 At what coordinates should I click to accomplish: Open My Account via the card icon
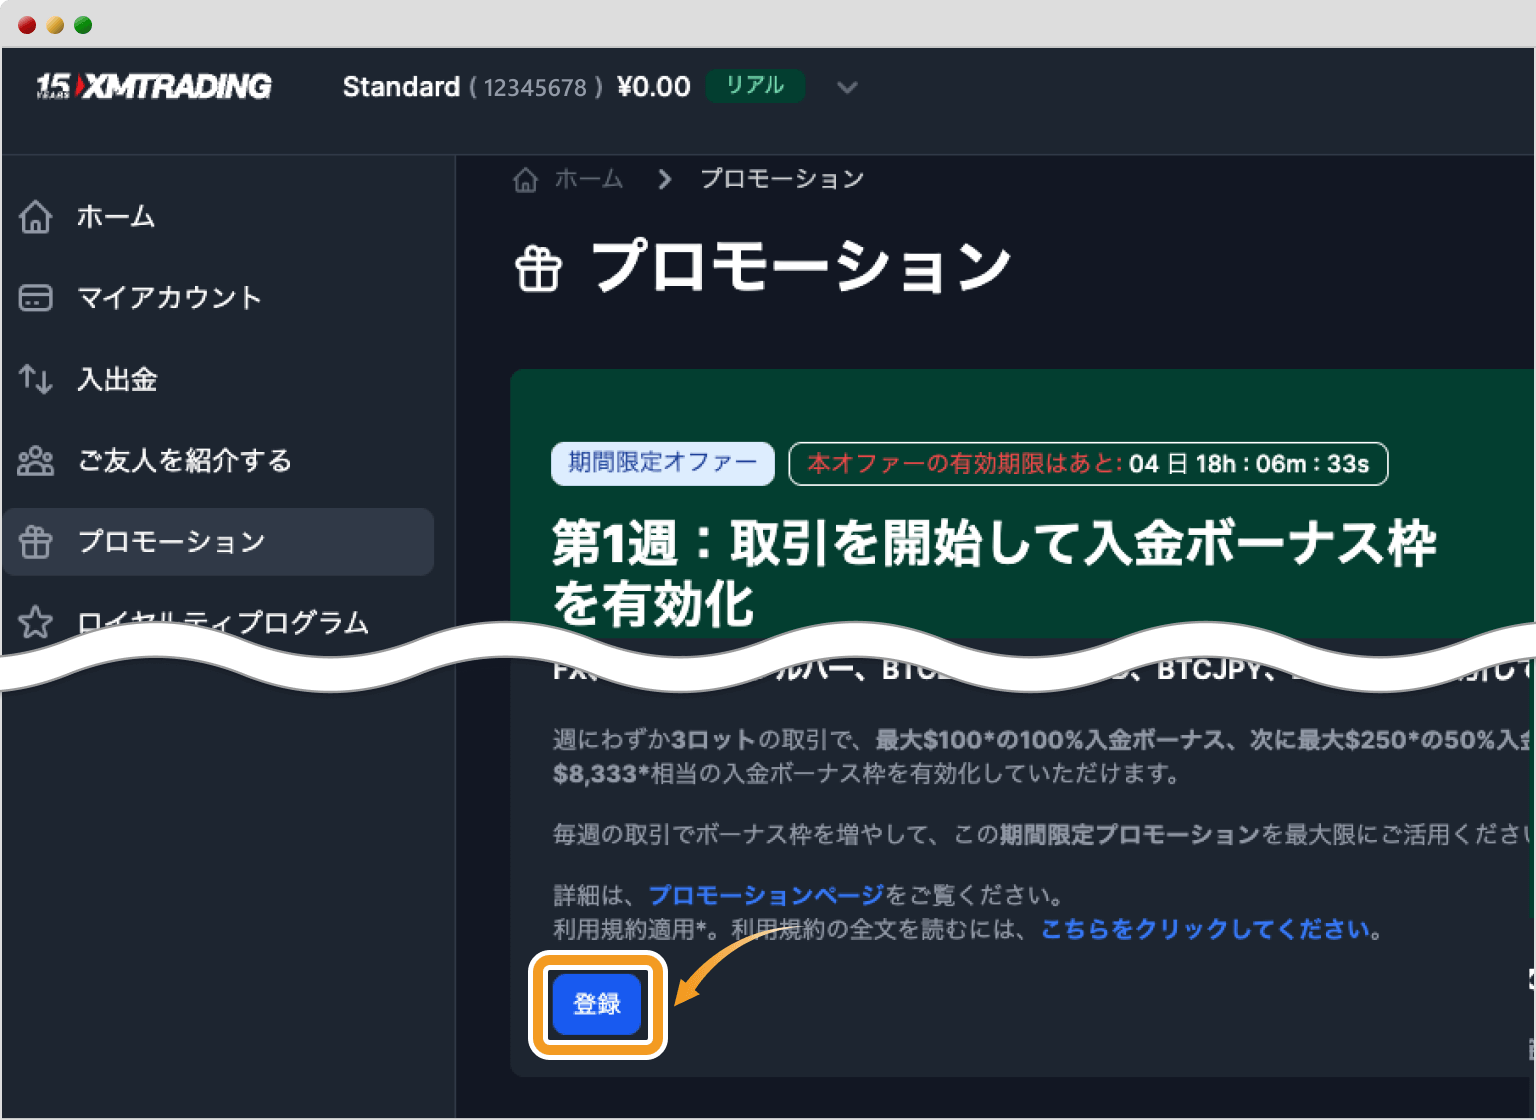(36, 297)
